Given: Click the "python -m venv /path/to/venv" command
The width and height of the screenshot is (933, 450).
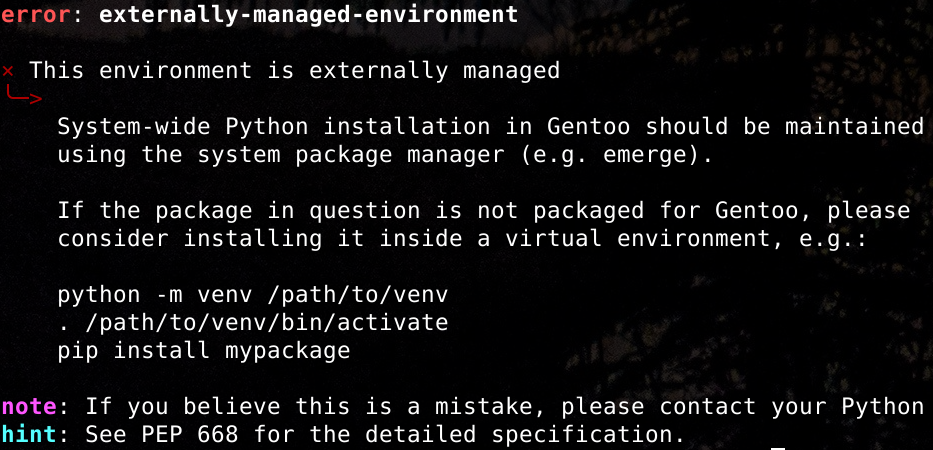Looking at the screenshot, I should (x=253, y=295).
